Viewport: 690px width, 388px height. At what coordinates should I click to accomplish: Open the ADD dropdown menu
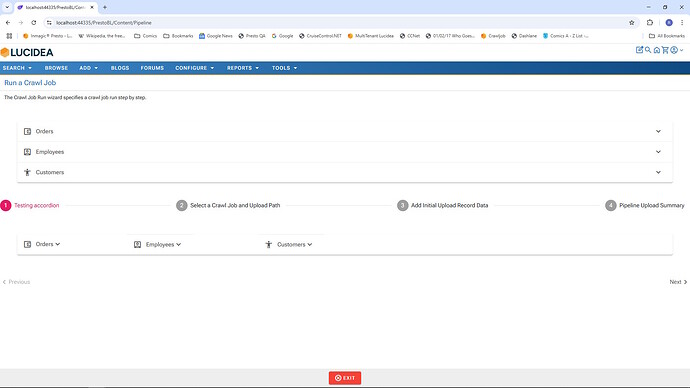[x=88, y=68]
